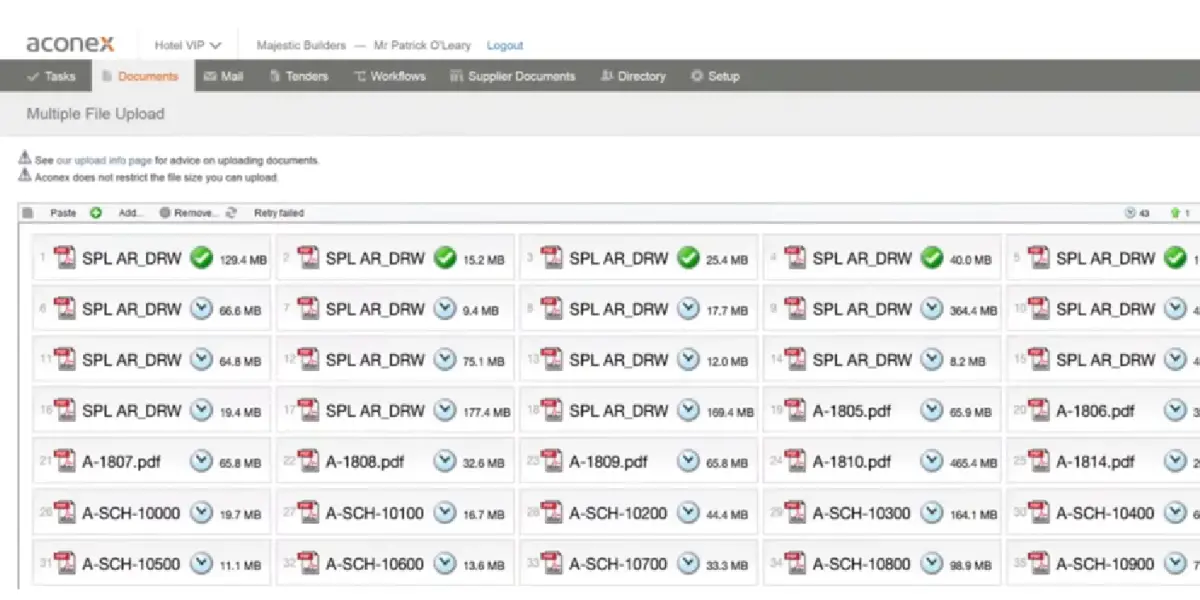This screenshot has width=1200, height=600.
Task: Click the green uploaded count icon in toolbar
Action: (x=1174, y=213)
